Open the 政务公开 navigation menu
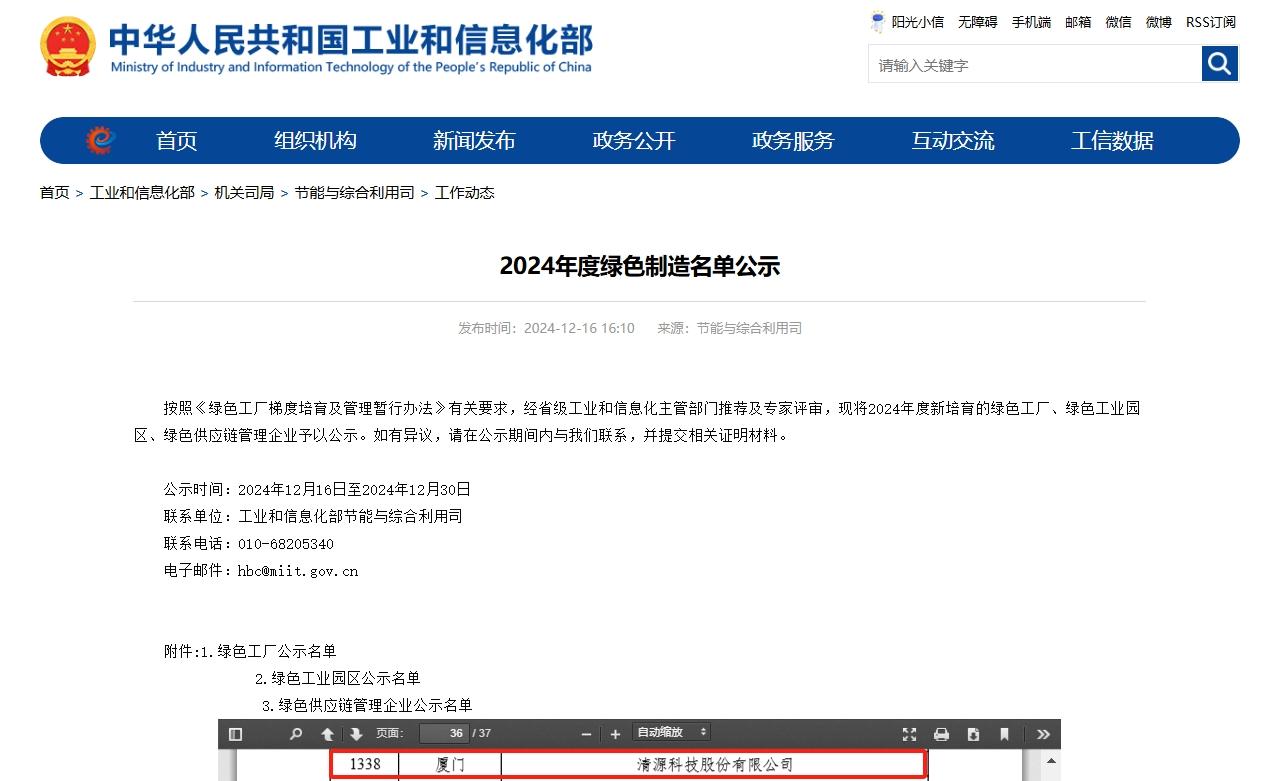1266x781 pixels. (x=634, y=141)
